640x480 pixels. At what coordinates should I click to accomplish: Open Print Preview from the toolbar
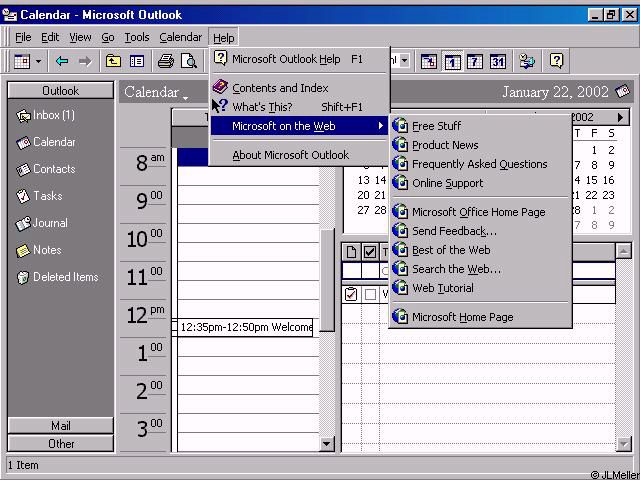click(189, 62)
